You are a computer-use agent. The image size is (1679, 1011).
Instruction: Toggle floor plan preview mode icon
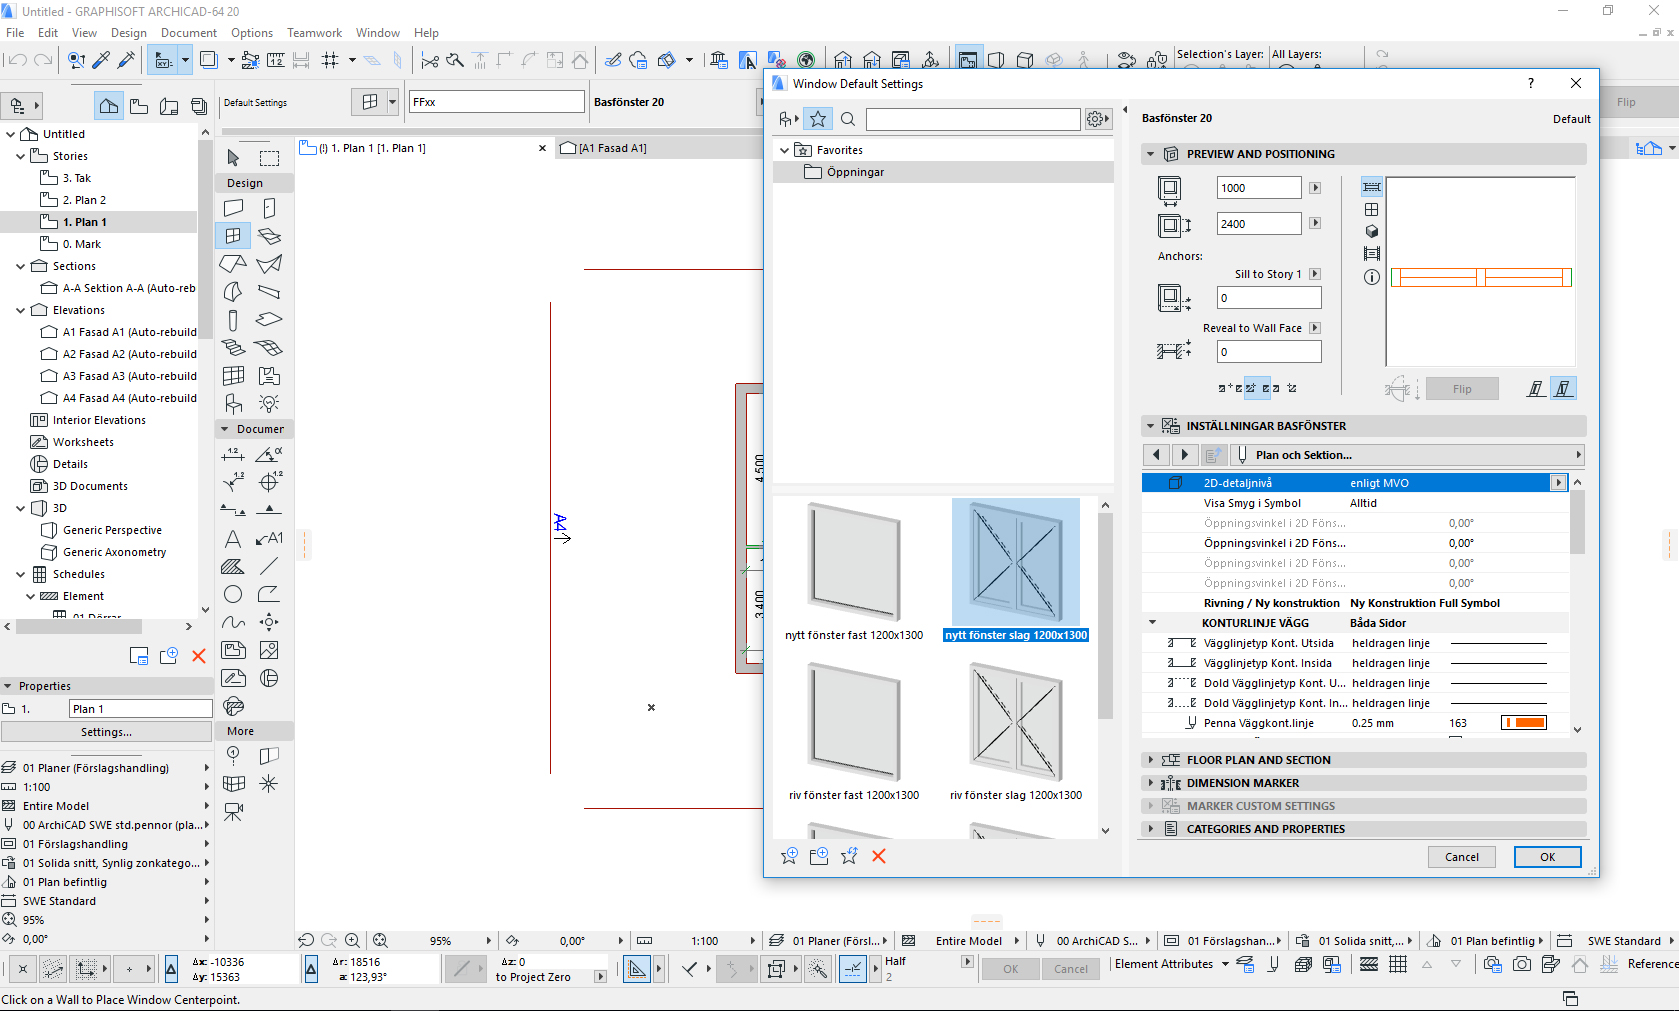click(1372, 187)
